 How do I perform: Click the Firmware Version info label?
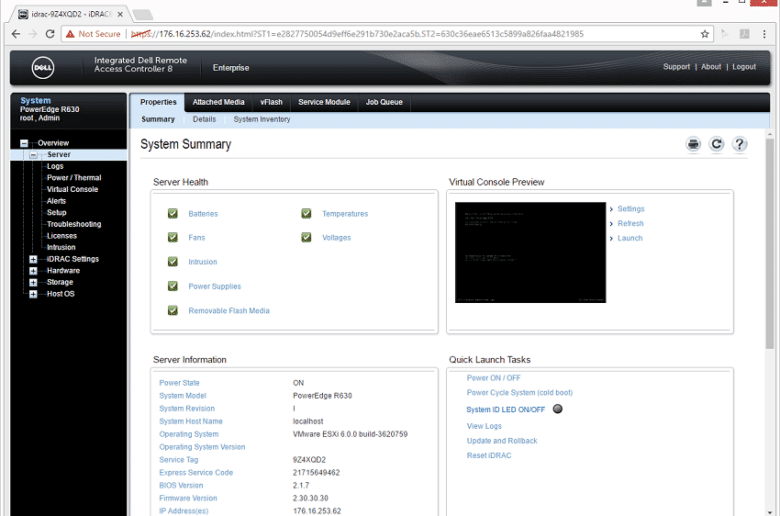pyautogui.click(x=188, y=498)
